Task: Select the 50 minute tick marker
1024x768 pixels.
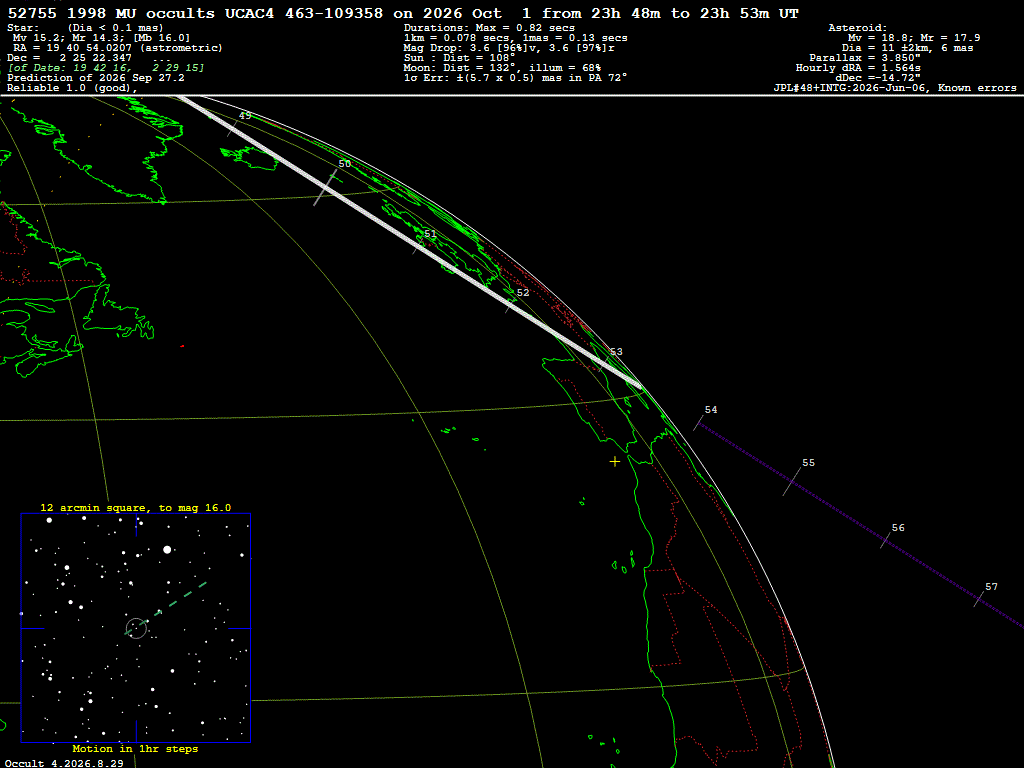Action: click(344, 164)
